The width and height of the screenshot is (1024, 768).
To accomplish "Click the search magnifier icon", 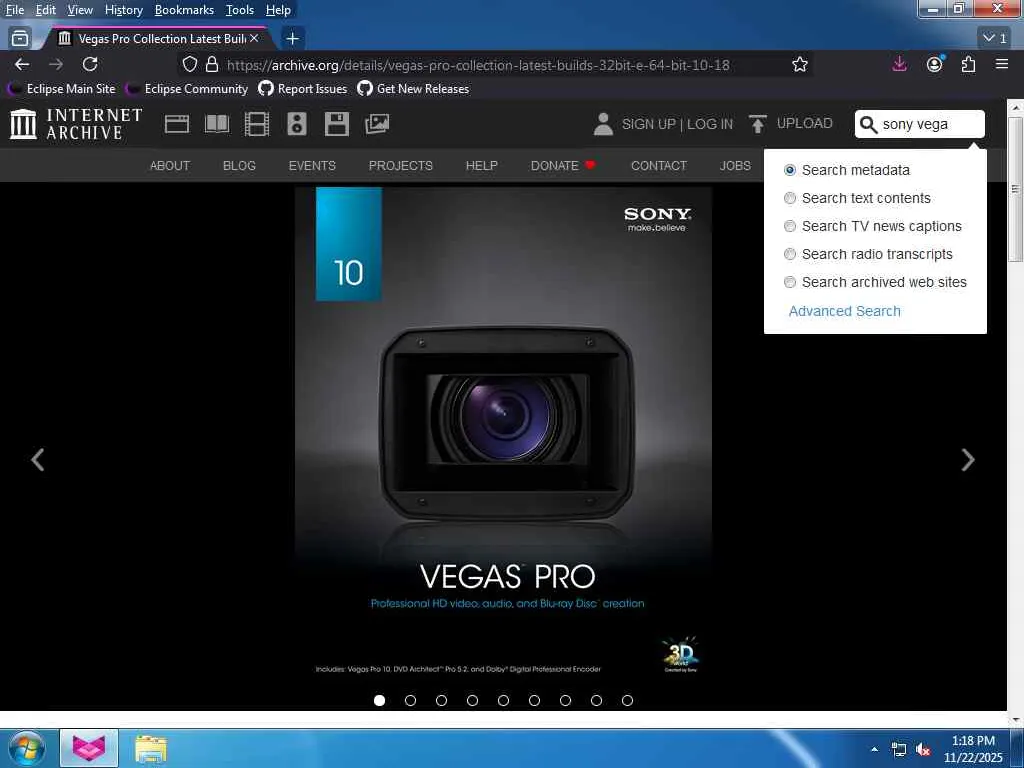I will point(868,124).
